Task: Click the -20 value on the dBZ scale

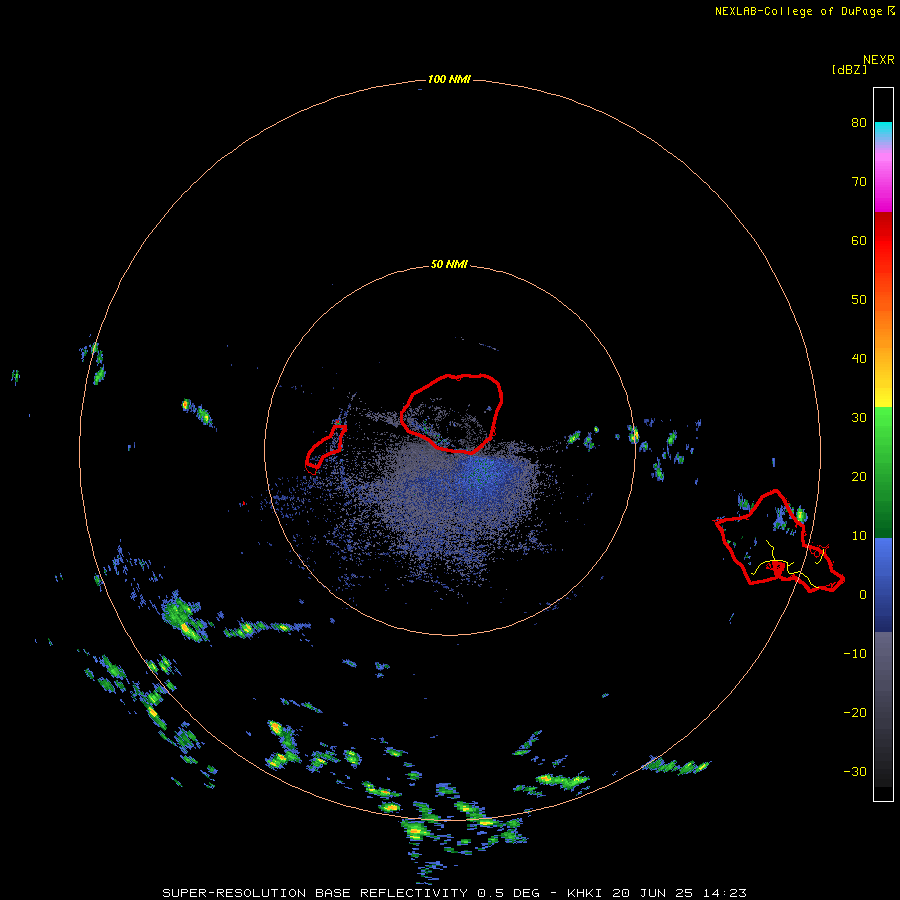Action: point(855,713)
